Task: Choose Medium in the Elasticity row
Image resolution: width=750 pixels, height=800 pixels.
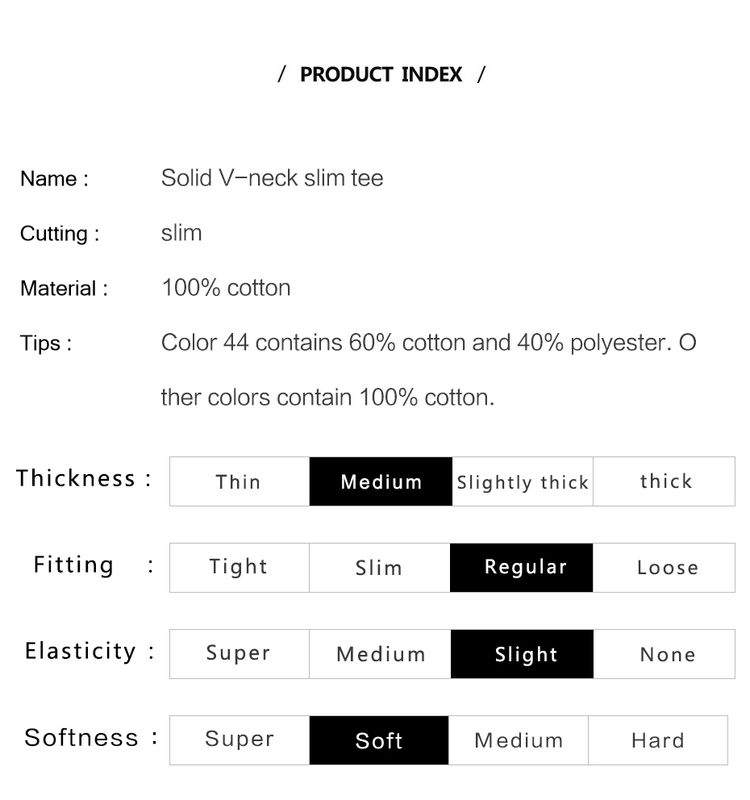Action: (380, 654)
